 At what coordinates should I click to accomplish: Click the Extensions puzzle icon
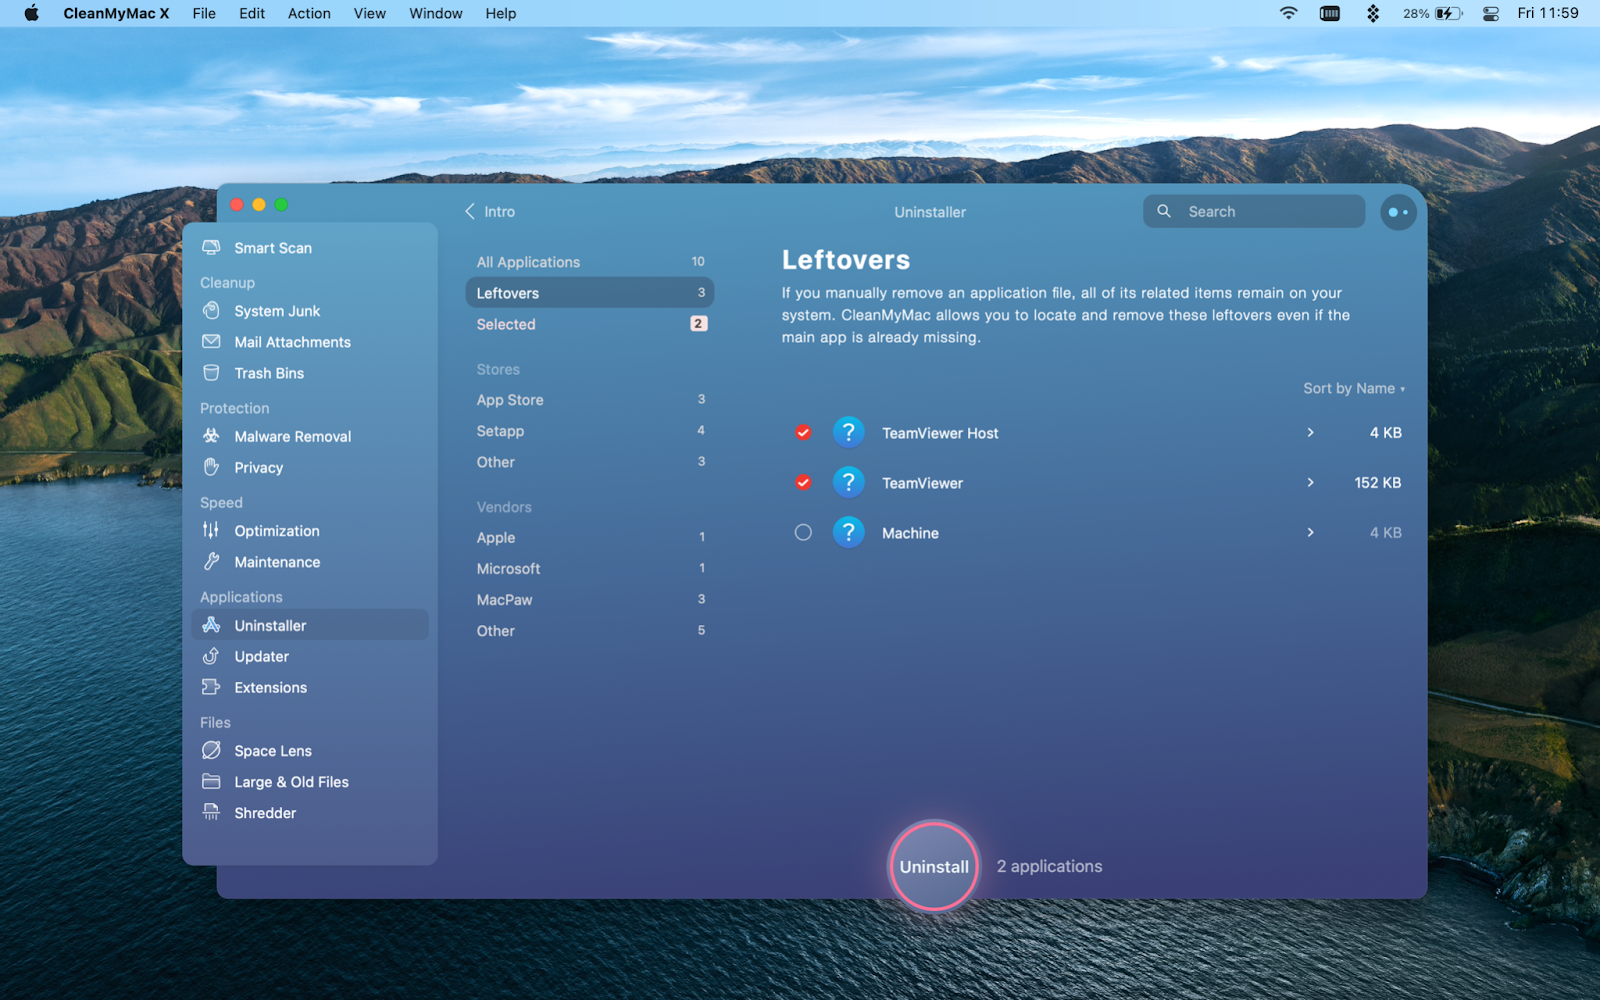pyautogui.click(x=211, y=687)
